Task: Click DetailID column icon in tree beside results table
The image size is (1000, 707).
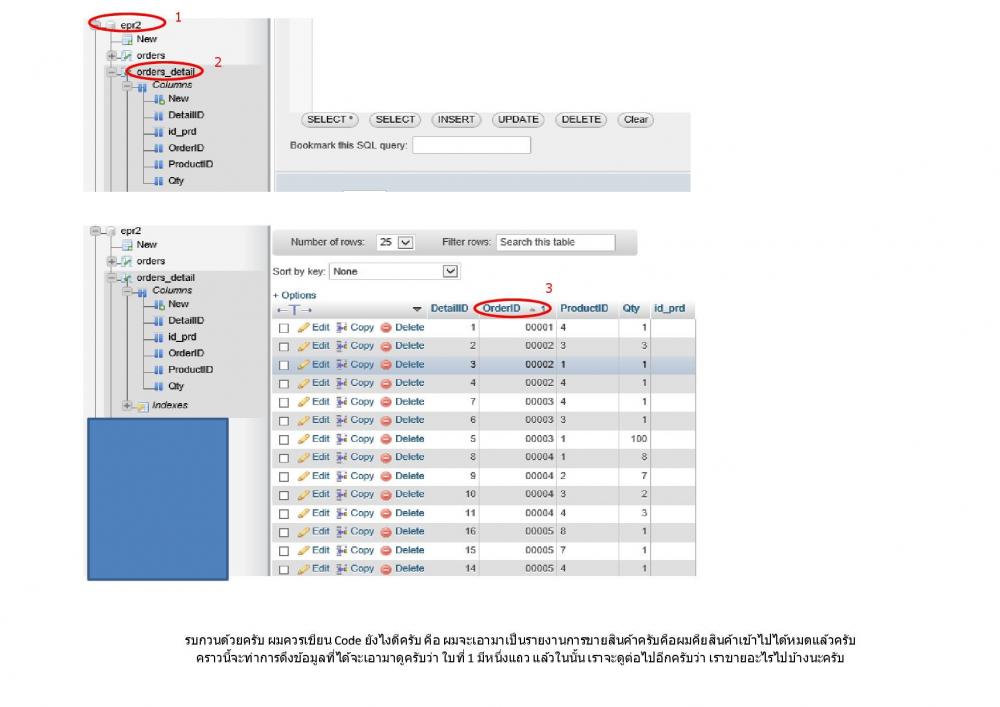Action: pos(158,321)
